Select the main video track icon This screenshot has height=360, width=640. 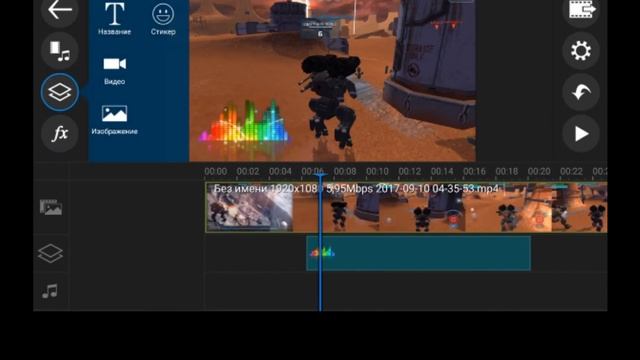pos(51,207)
